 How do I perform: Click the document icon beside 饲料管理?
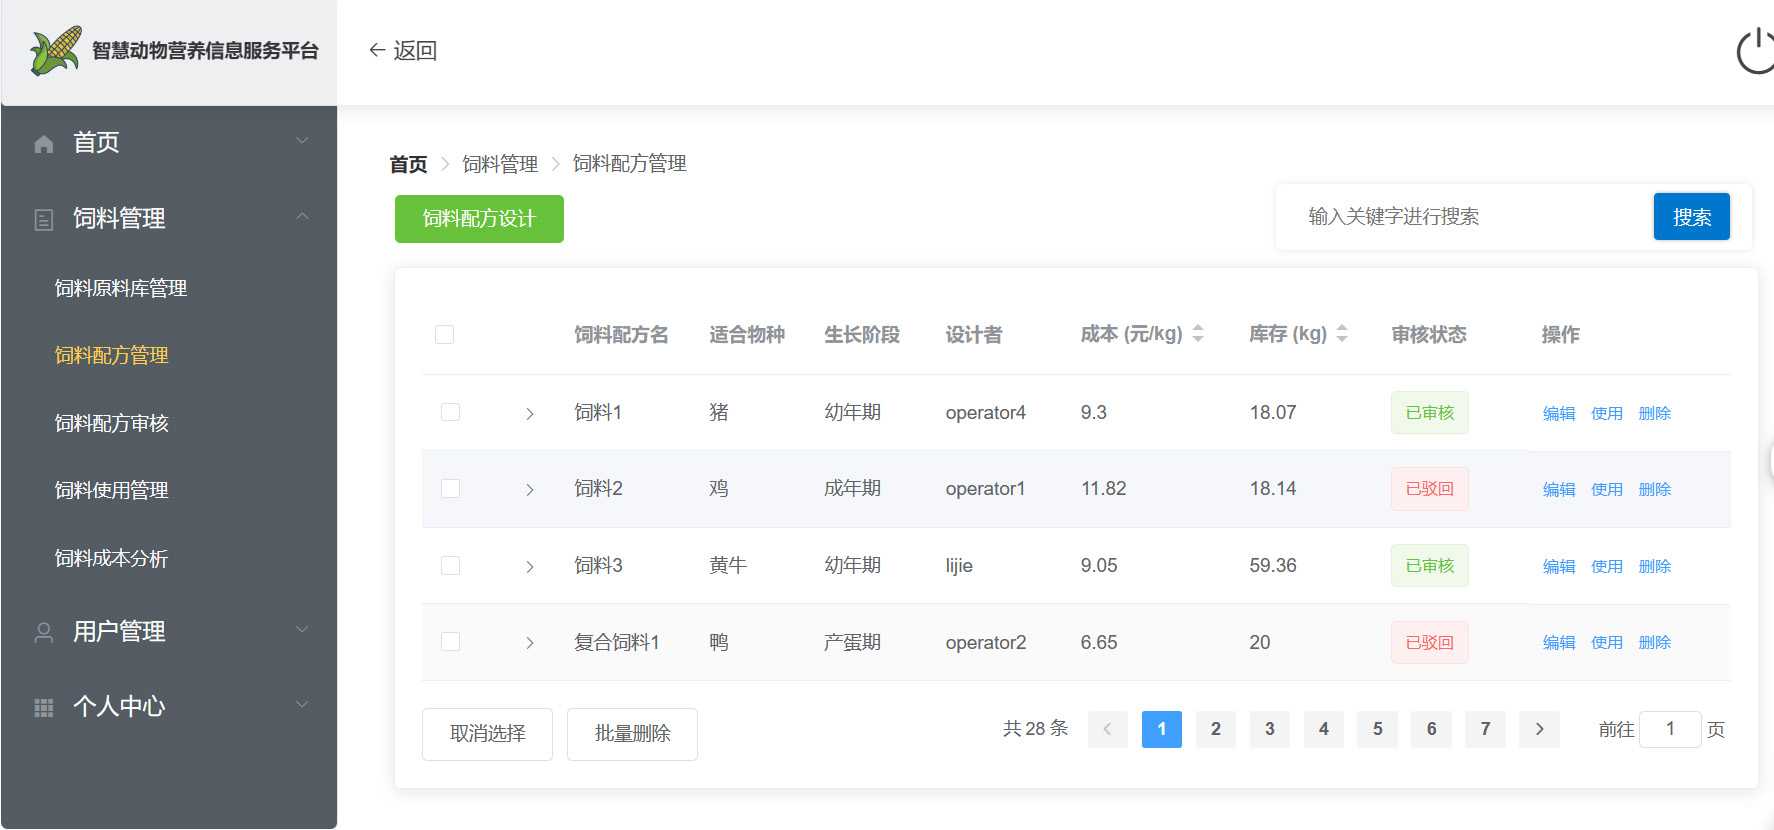pyautogui.click(x=44, y=220)
